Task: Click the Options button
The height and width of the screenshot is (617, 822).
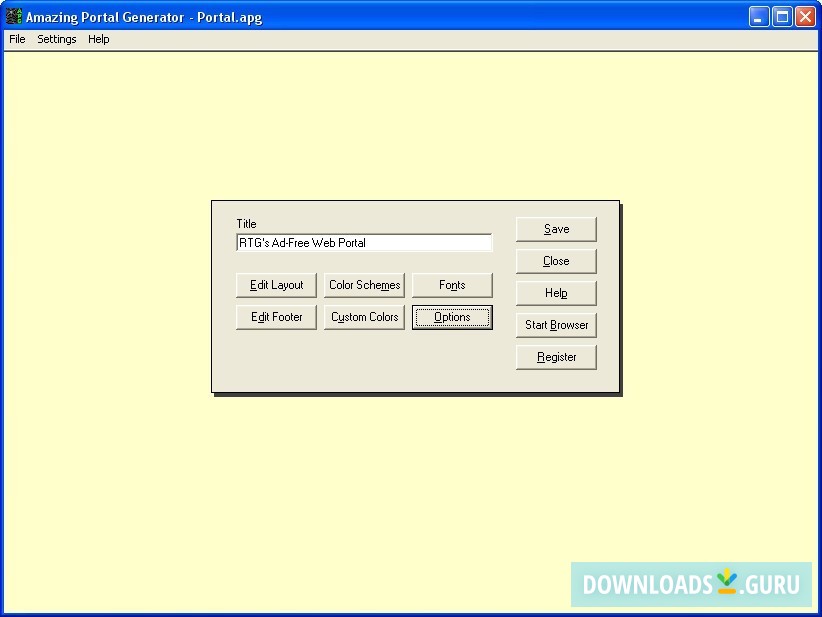Action: click(452, 317)
